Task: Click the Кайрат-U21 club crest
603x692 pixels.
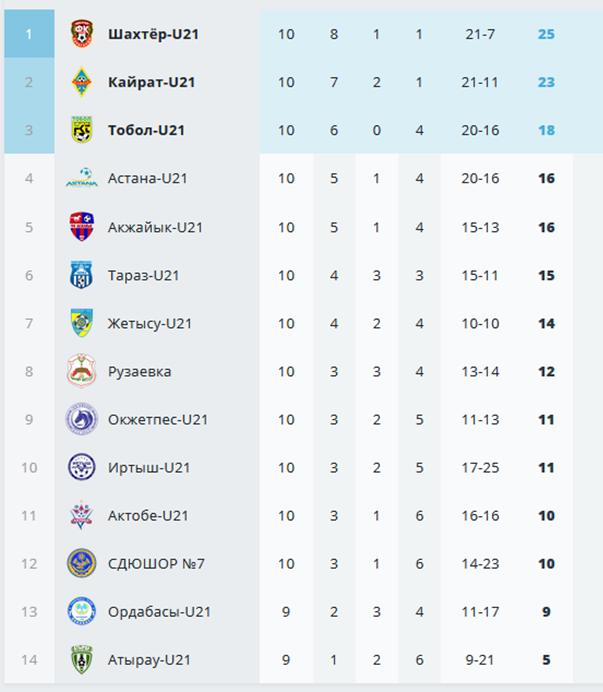Action: pyautogui.click(x=82, y=82)
